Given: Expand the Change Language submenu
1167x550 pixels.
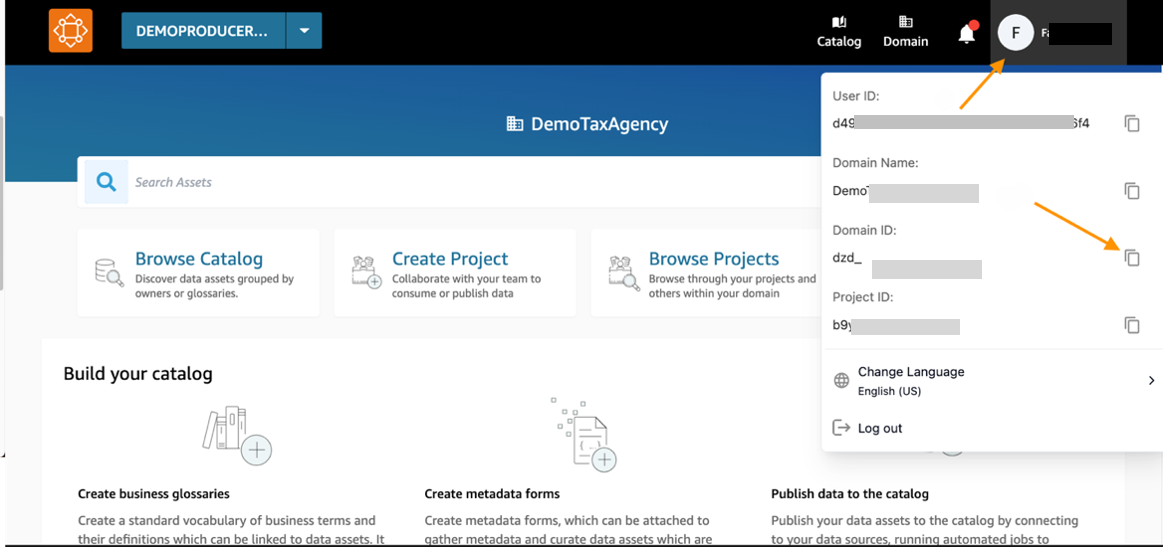Looking at the screenshot, I should (x=1151, y=380).
